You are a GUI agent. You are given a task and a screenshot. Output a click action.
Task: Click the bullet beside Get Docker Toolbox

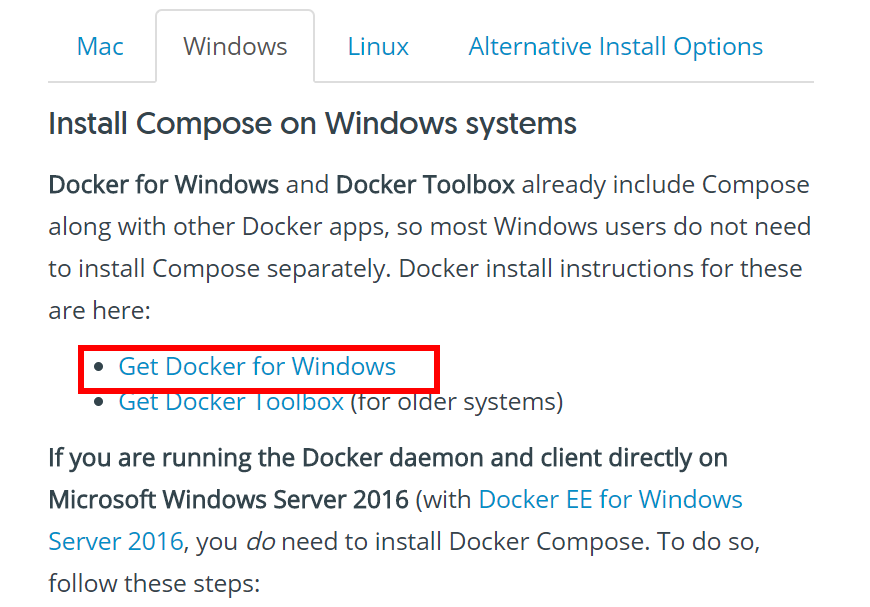pyautogui.click(x=99, y=402)
